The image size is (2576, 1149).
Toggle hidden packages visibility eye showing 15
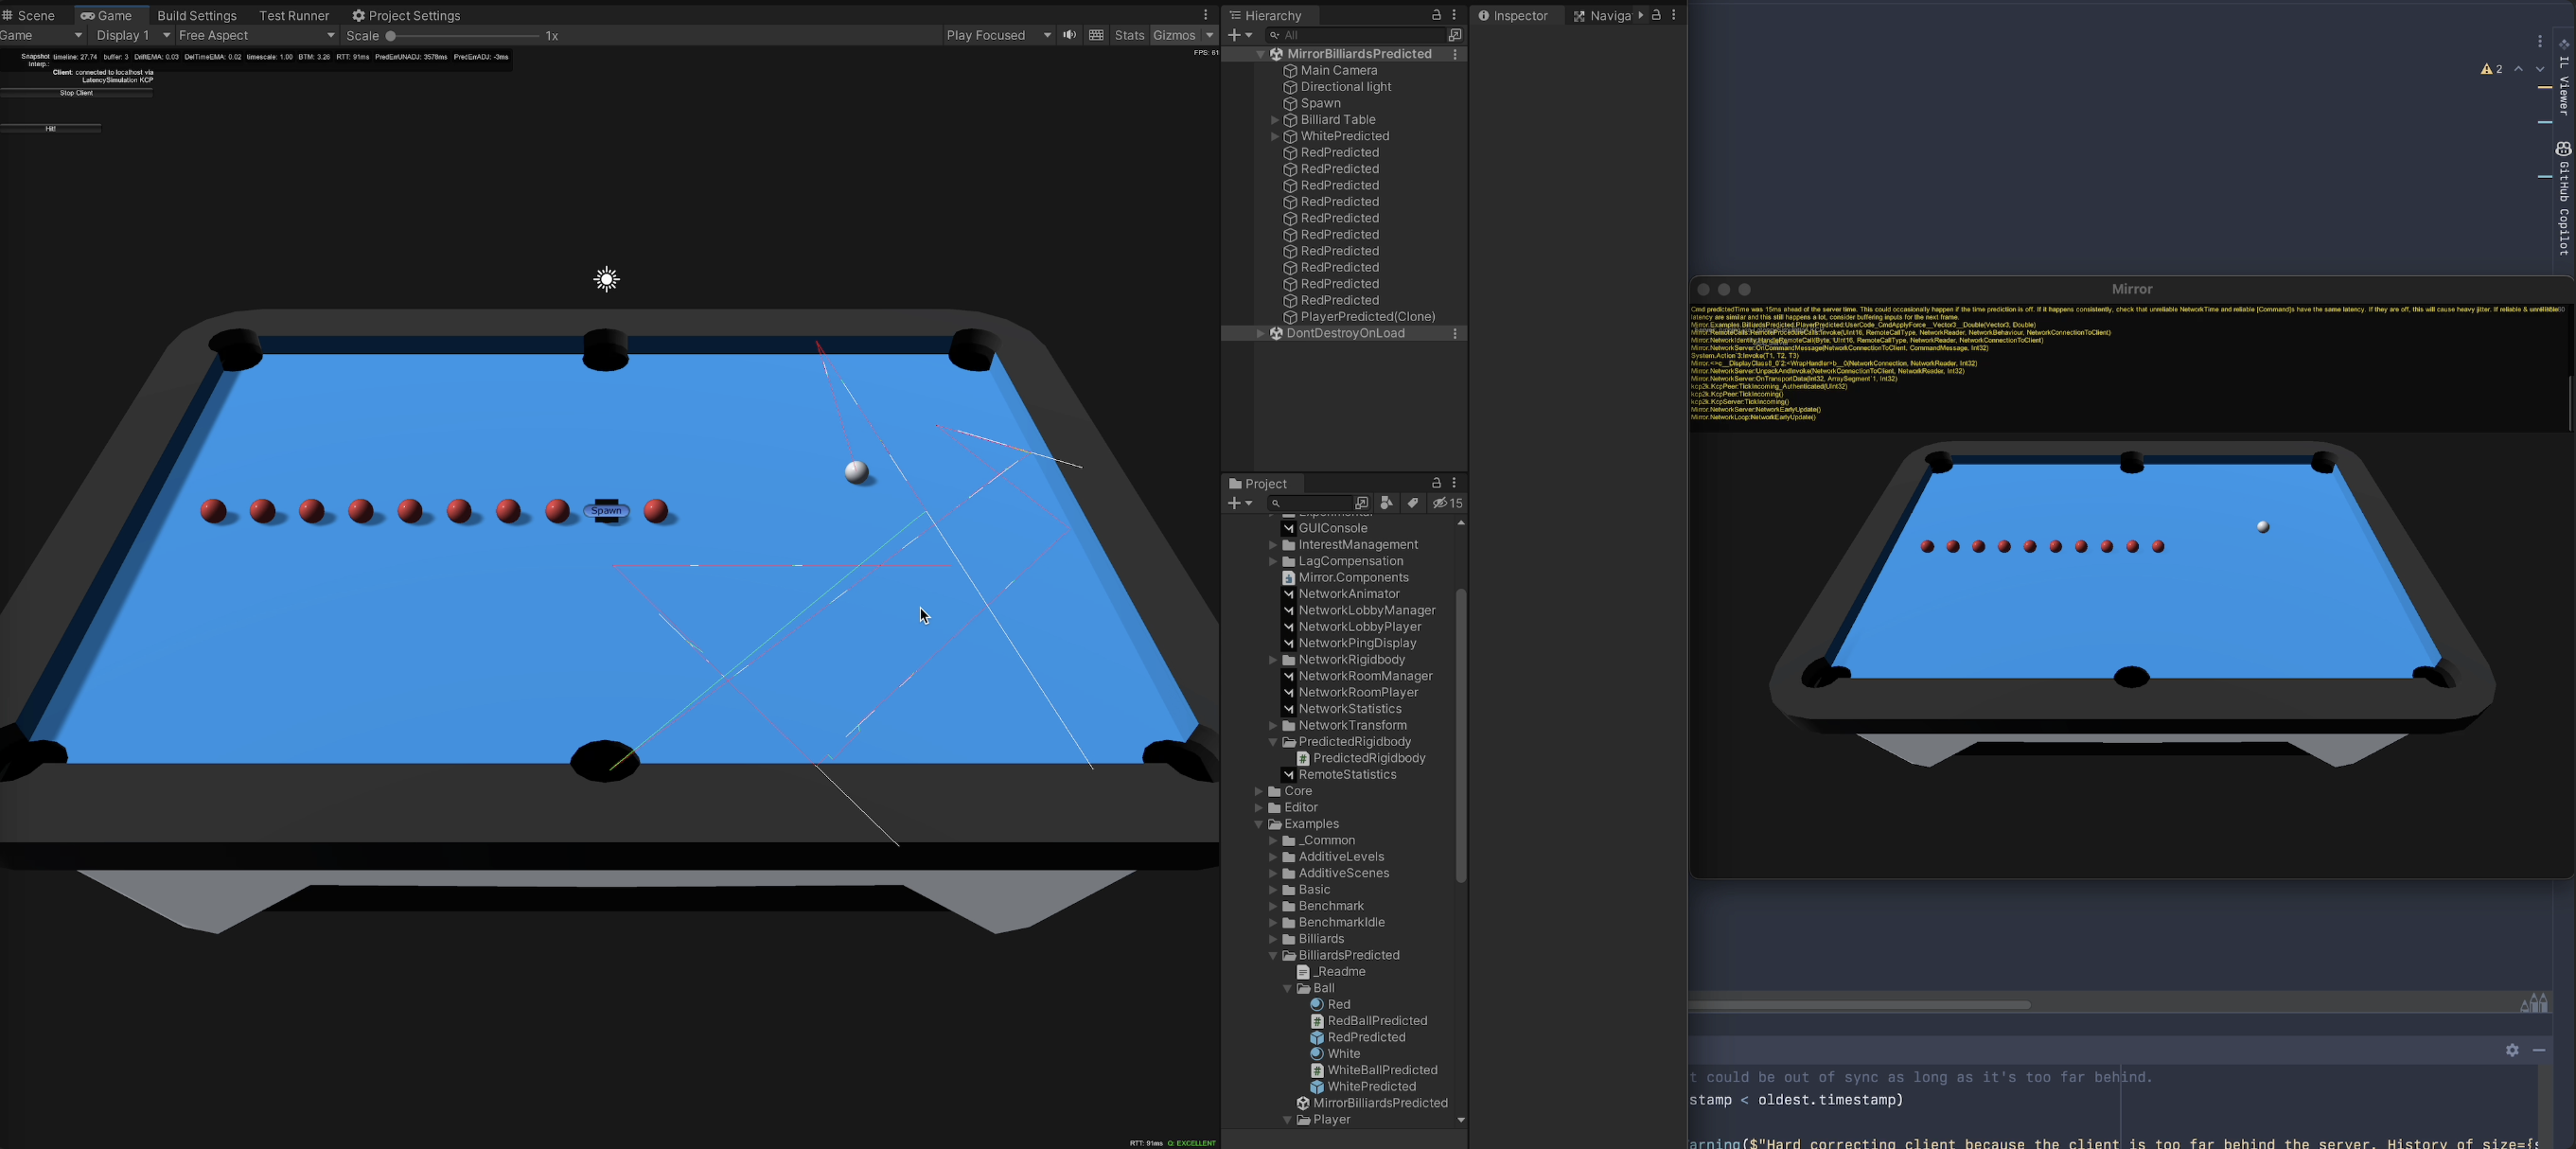point(1447,503)
